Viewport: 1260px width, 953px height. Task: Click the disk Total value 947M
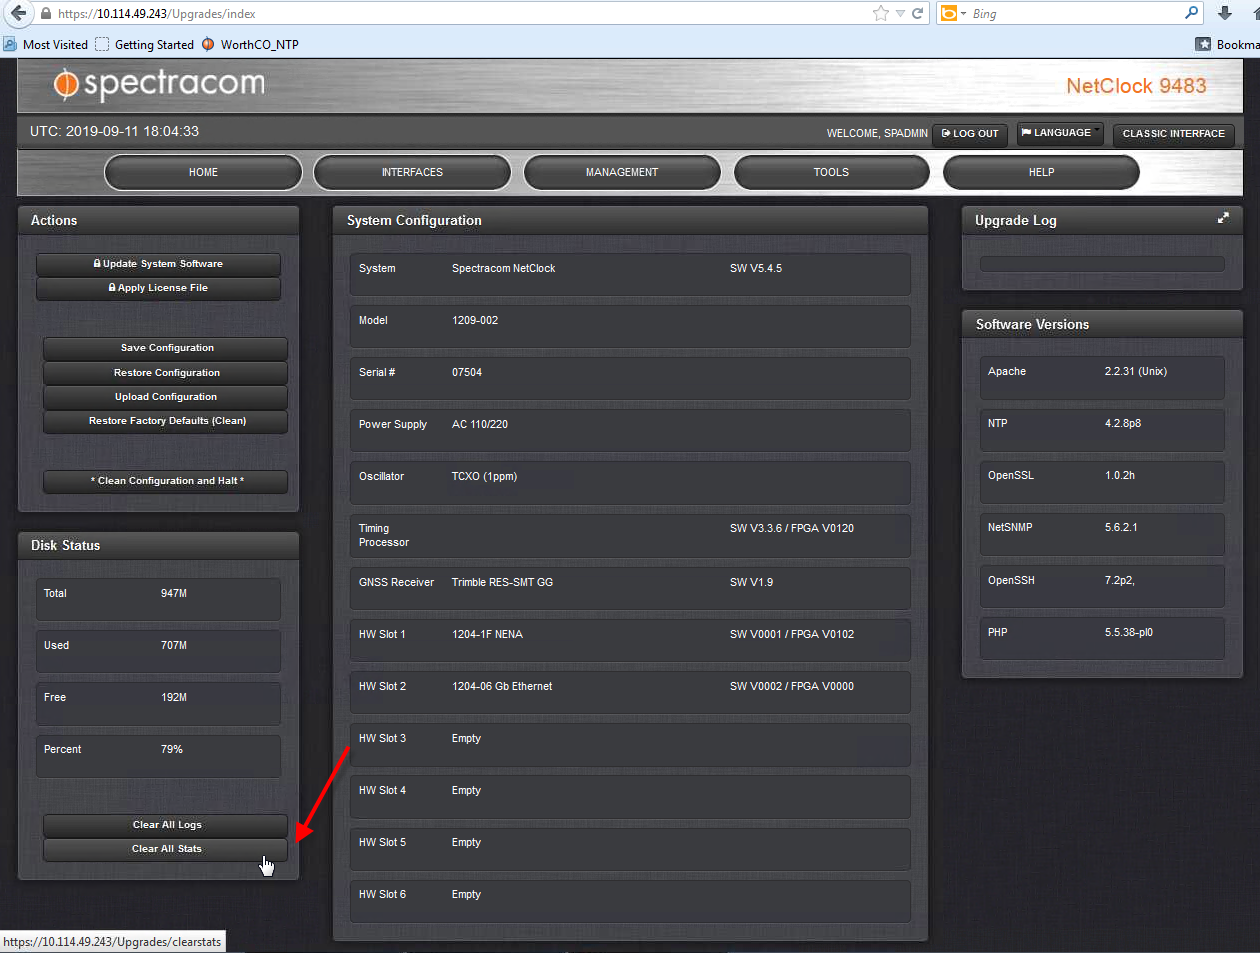click(x=174, y=594)
